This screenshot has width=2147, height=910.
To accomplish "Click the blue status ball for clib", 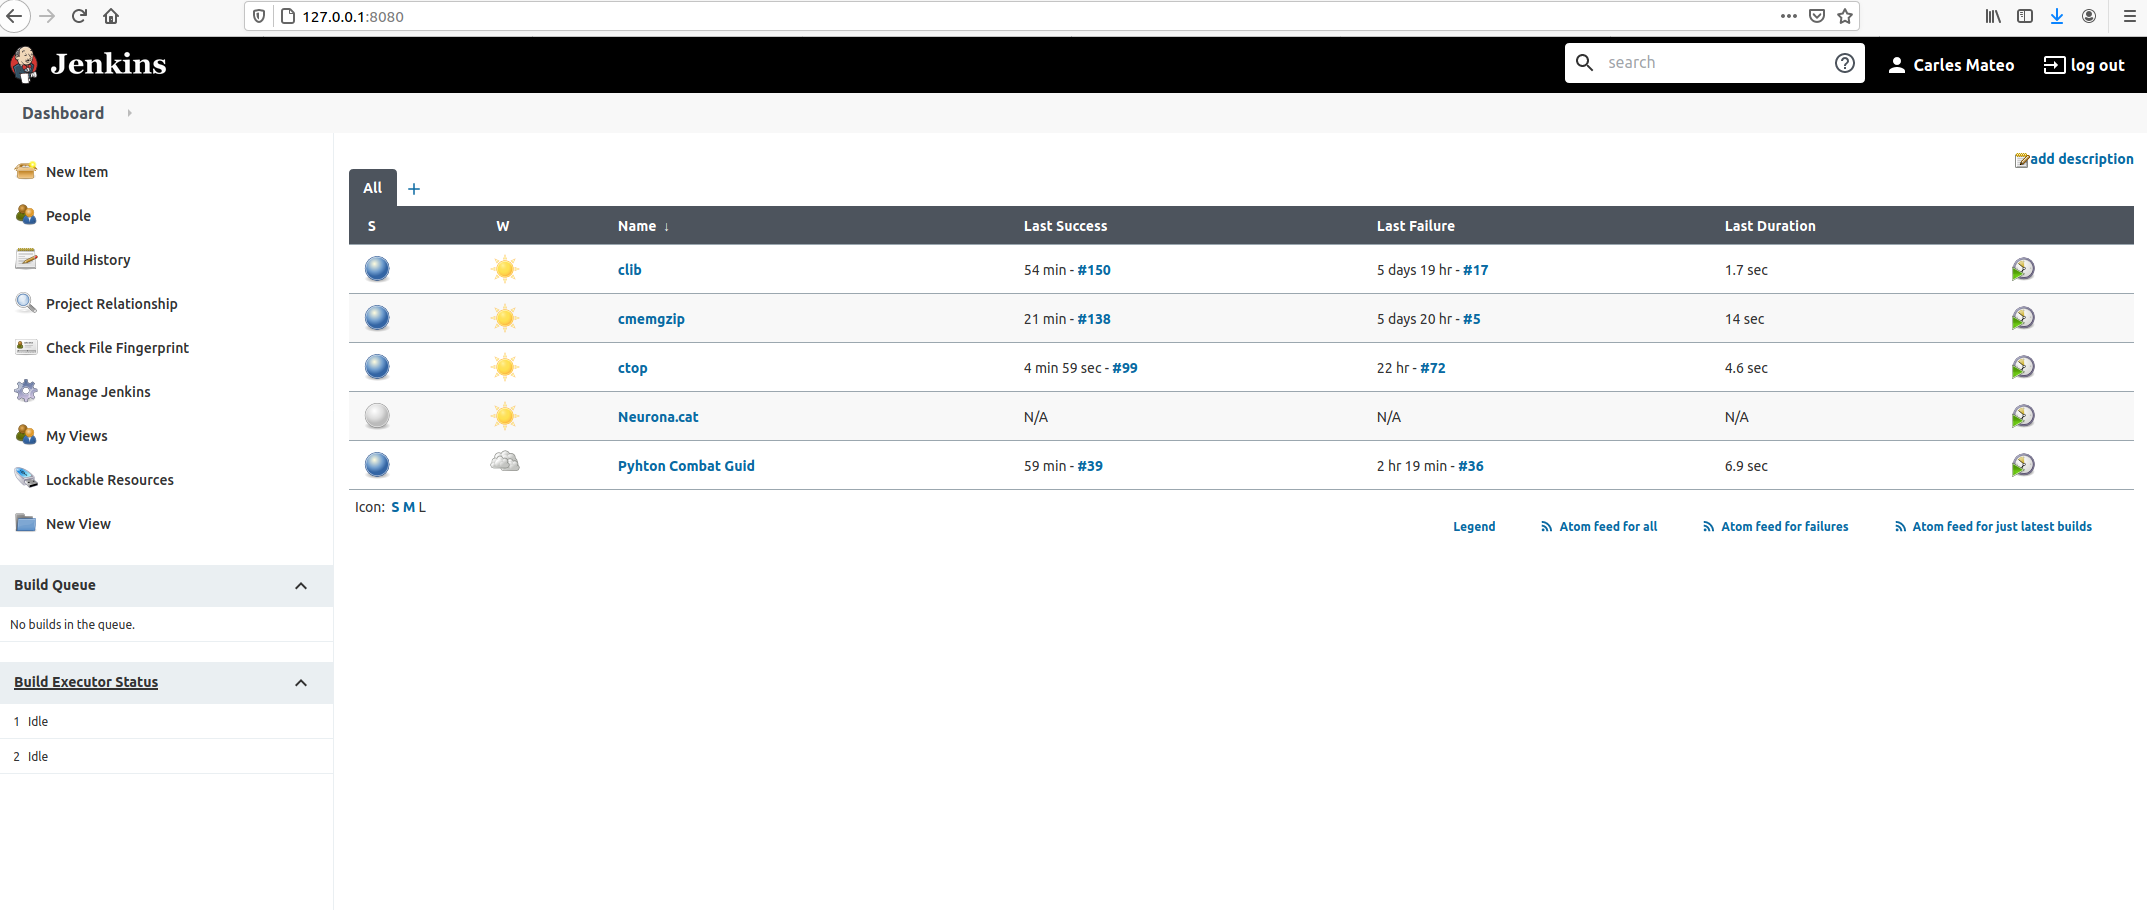I will pos(377,269).
